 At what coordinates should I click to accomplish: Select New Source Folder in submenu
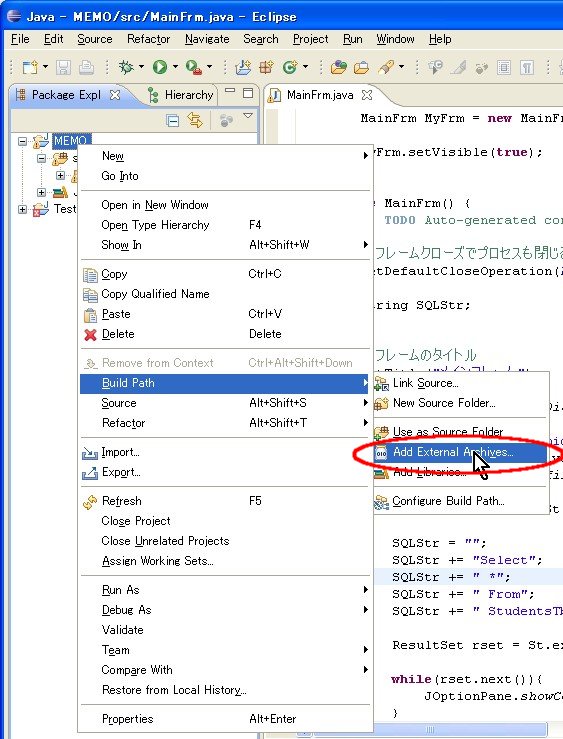[461, 403]
